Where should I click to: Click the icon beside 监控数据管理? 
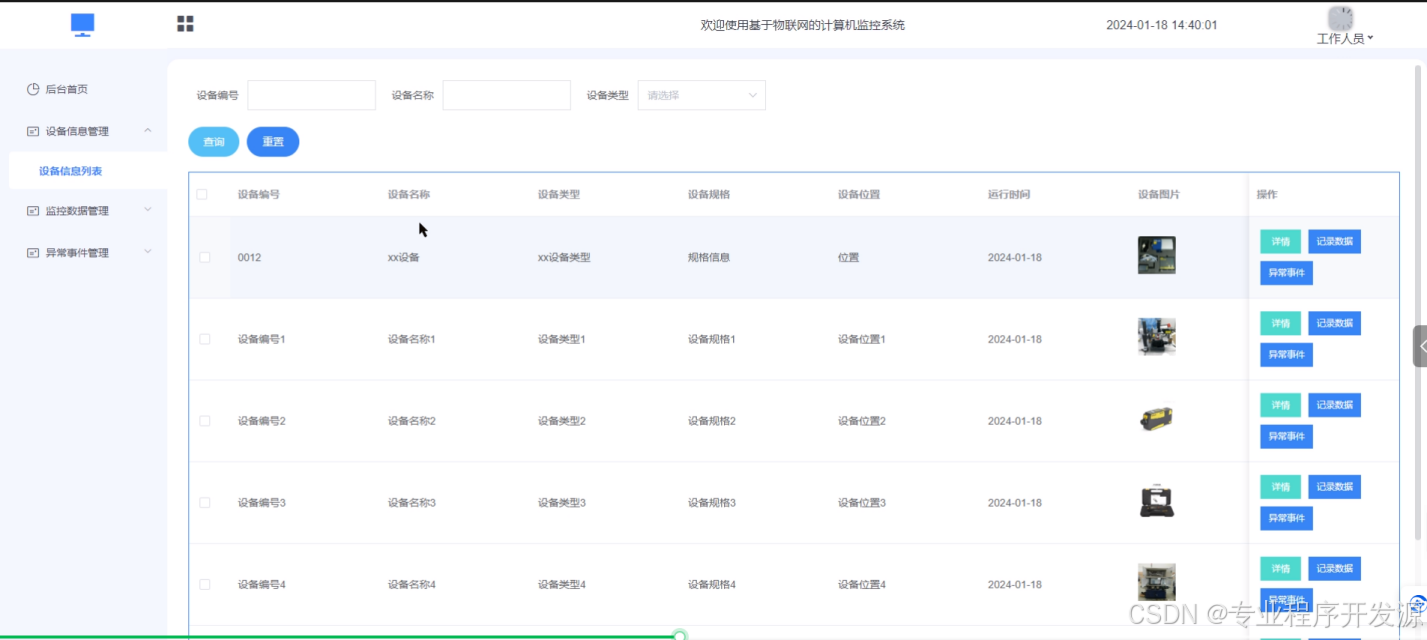coord(33,211)
